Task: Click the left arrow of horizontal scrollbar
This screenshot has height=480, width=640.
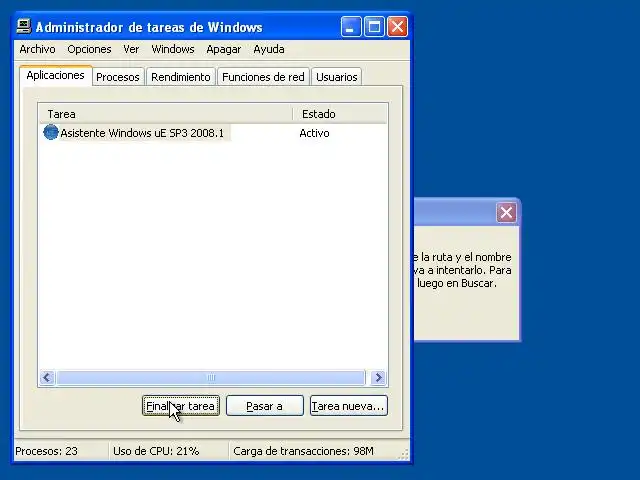Action: coord(47,378)
